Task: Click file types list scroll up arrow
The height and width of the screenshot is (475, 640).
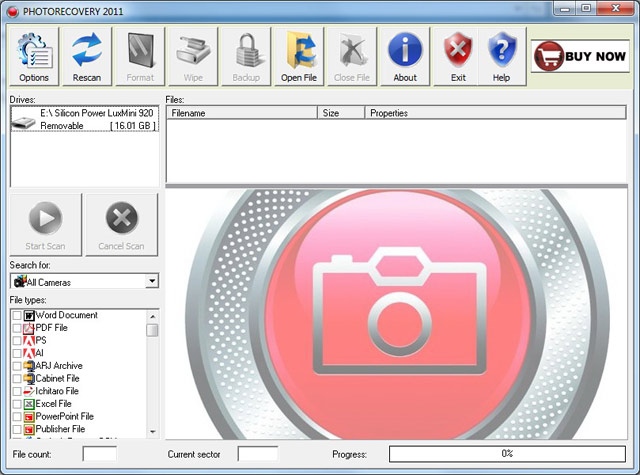Action: tap(152, 317)
